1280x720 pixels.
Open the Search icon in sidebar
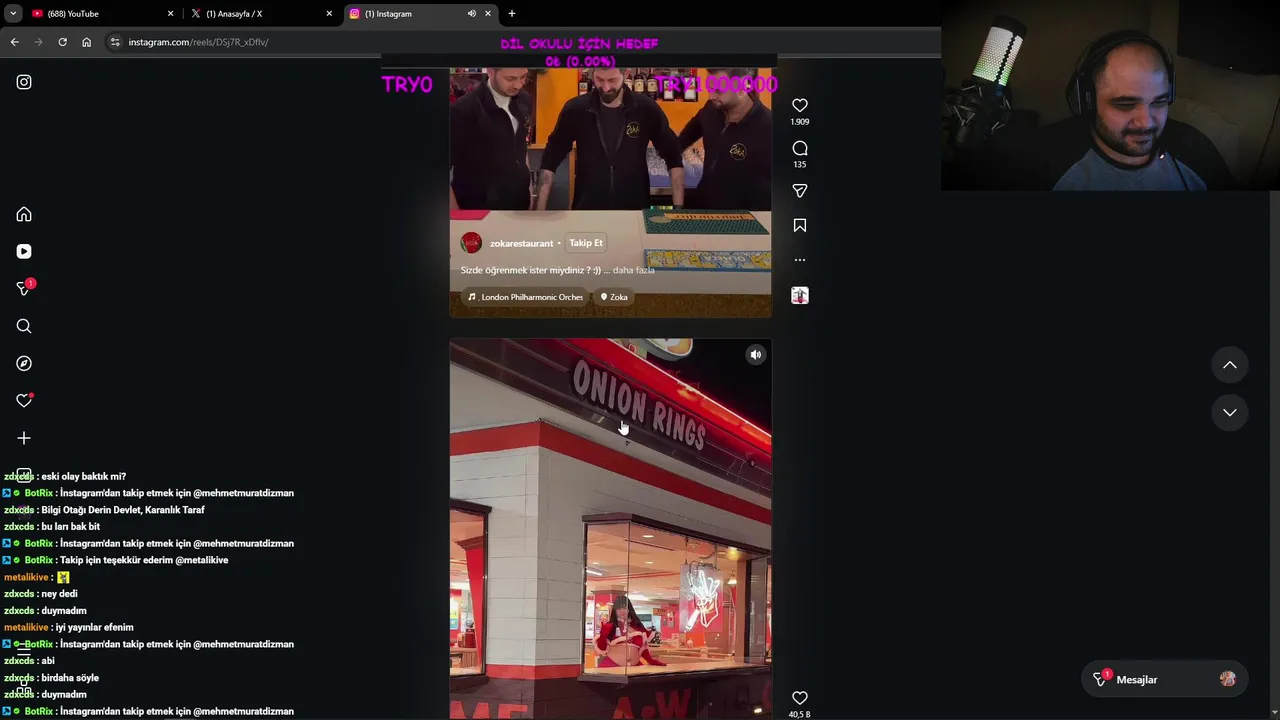pos(24,326)
